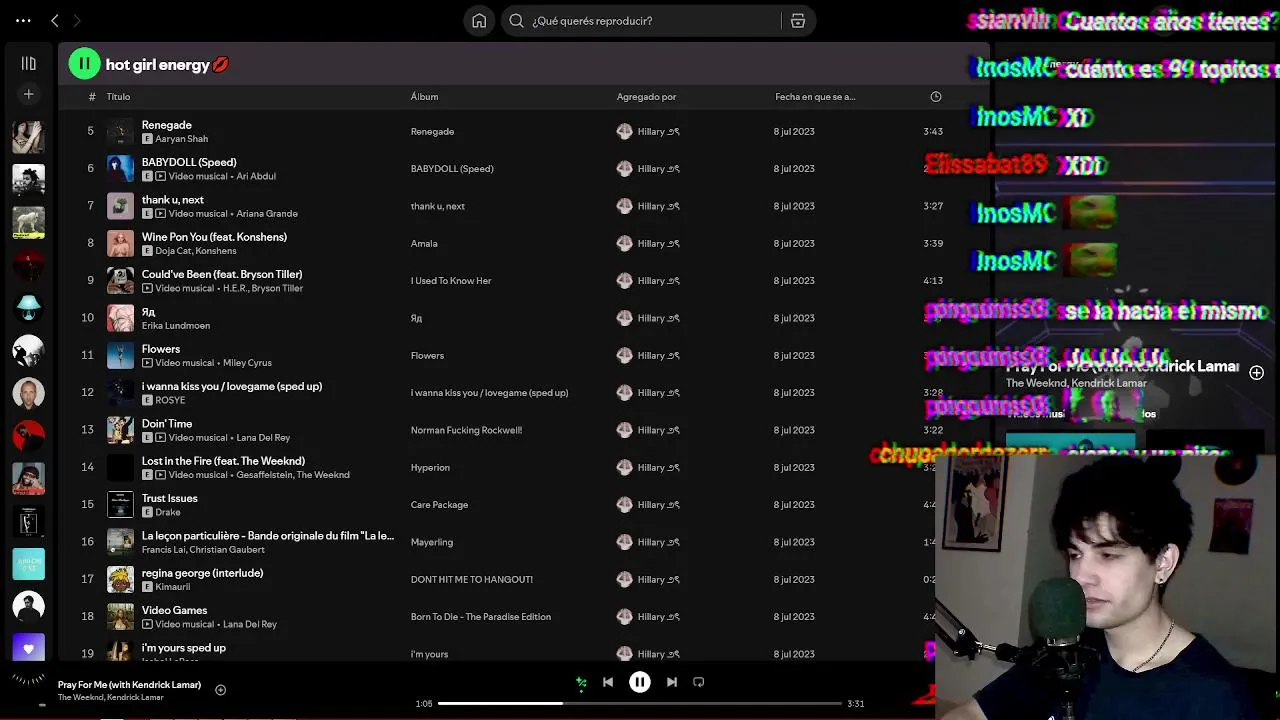Open artist Miley Cyrus

click(247, 363)
